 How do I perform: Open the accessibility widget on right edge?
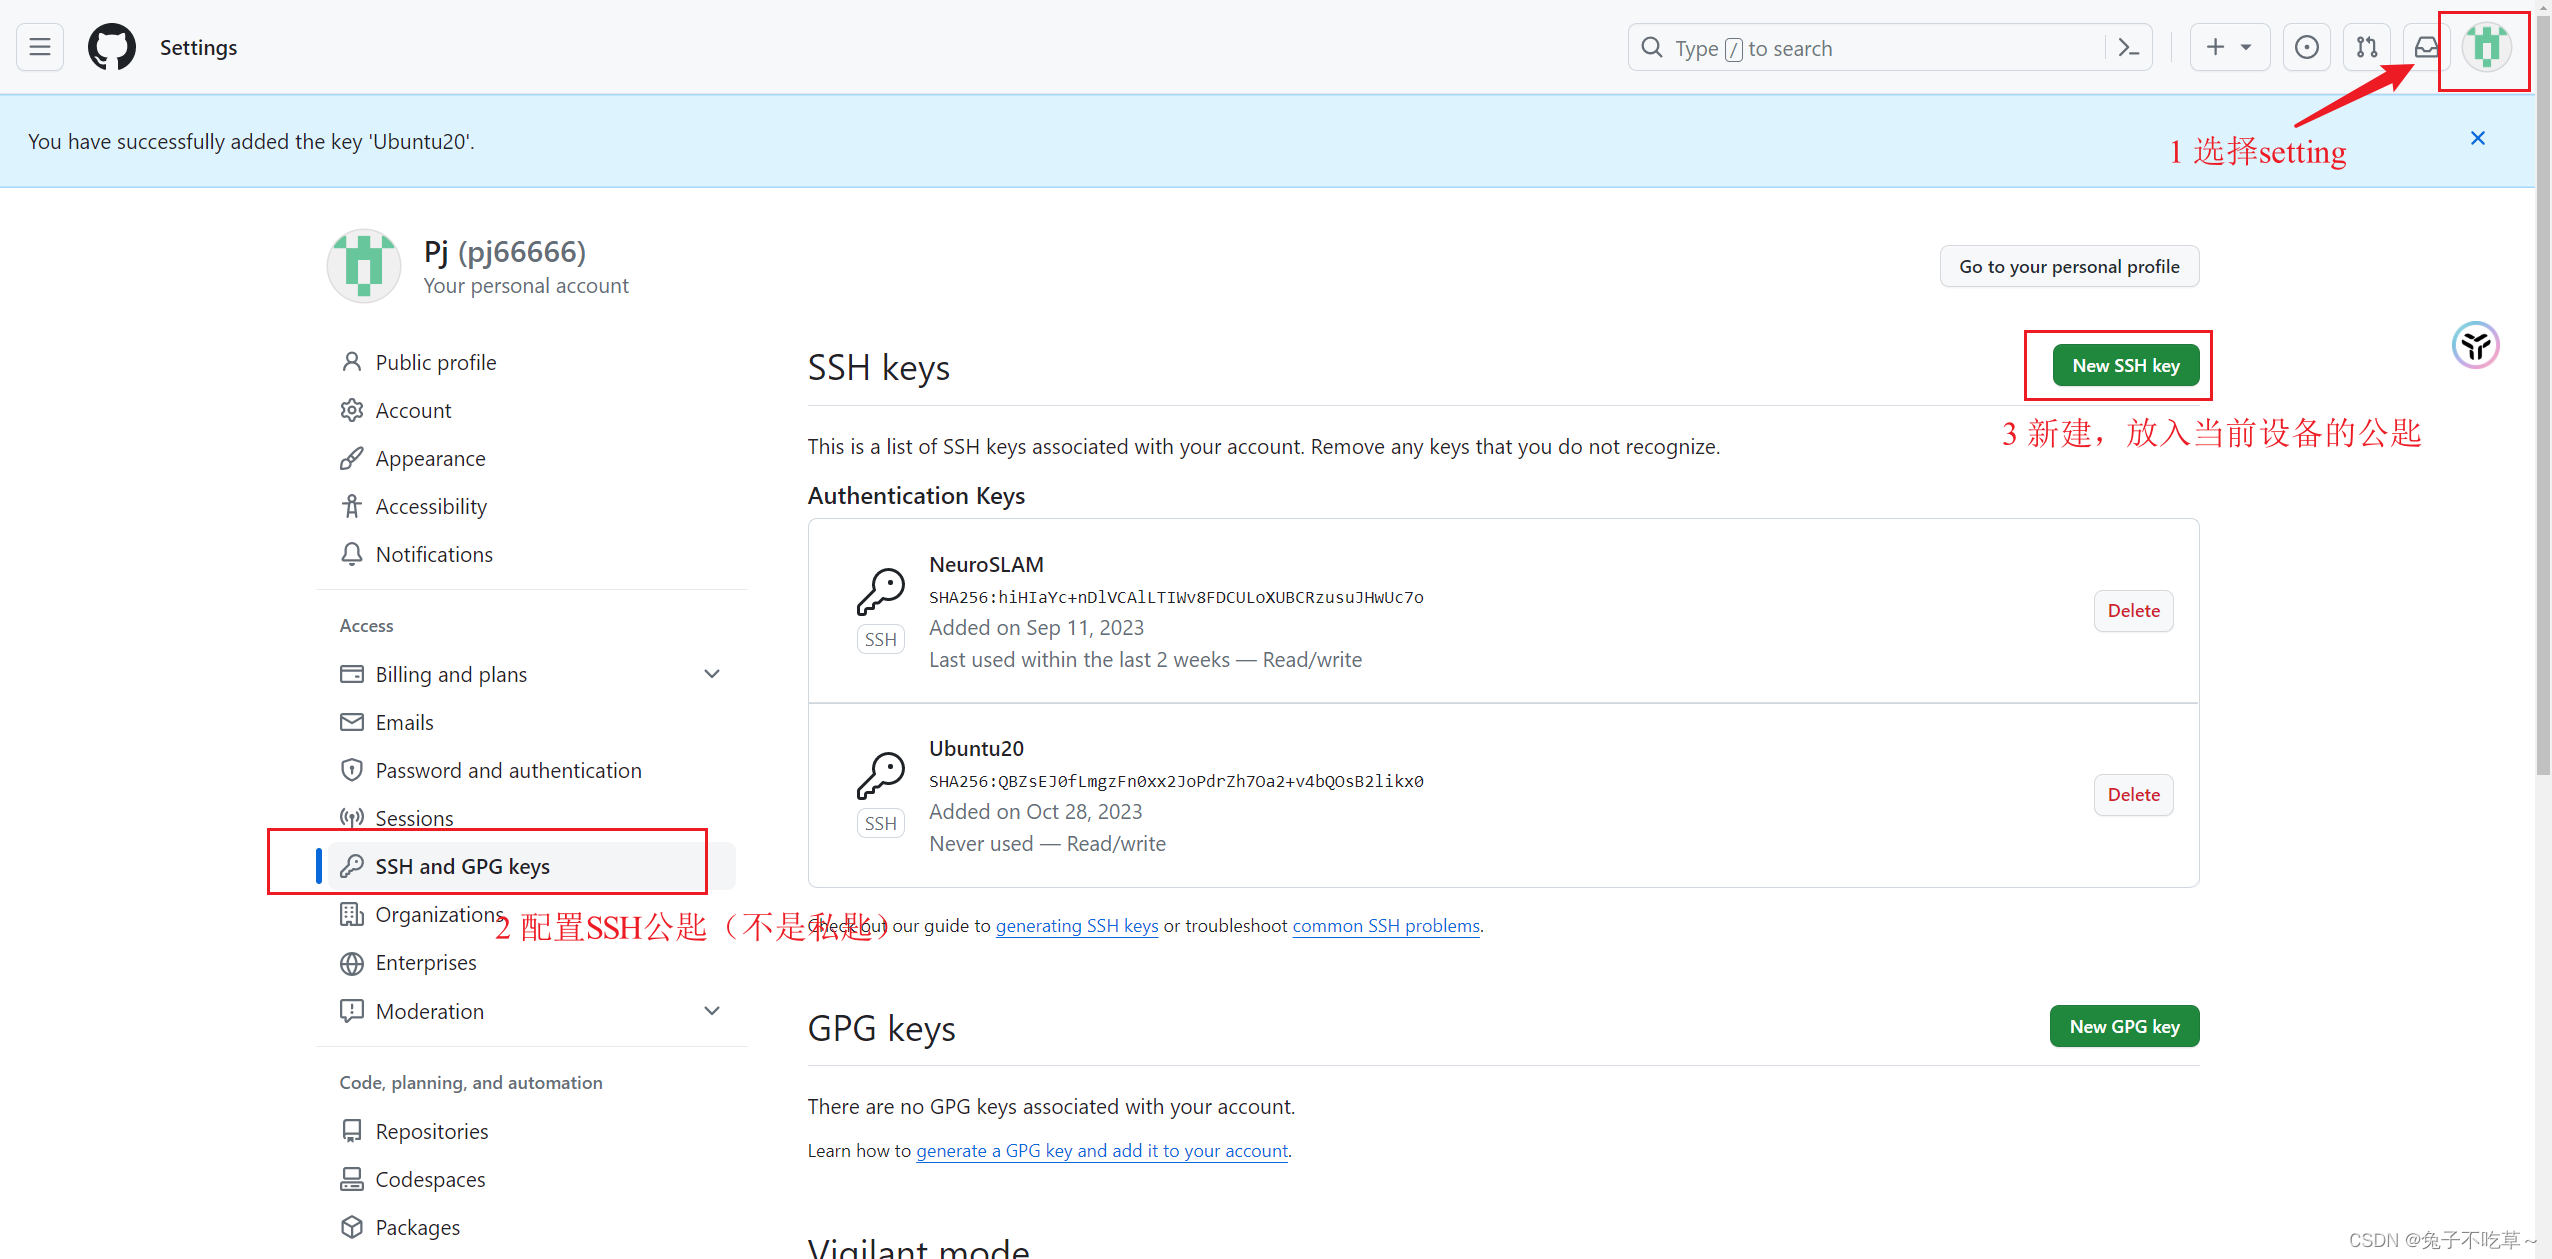coord(2475,345)
